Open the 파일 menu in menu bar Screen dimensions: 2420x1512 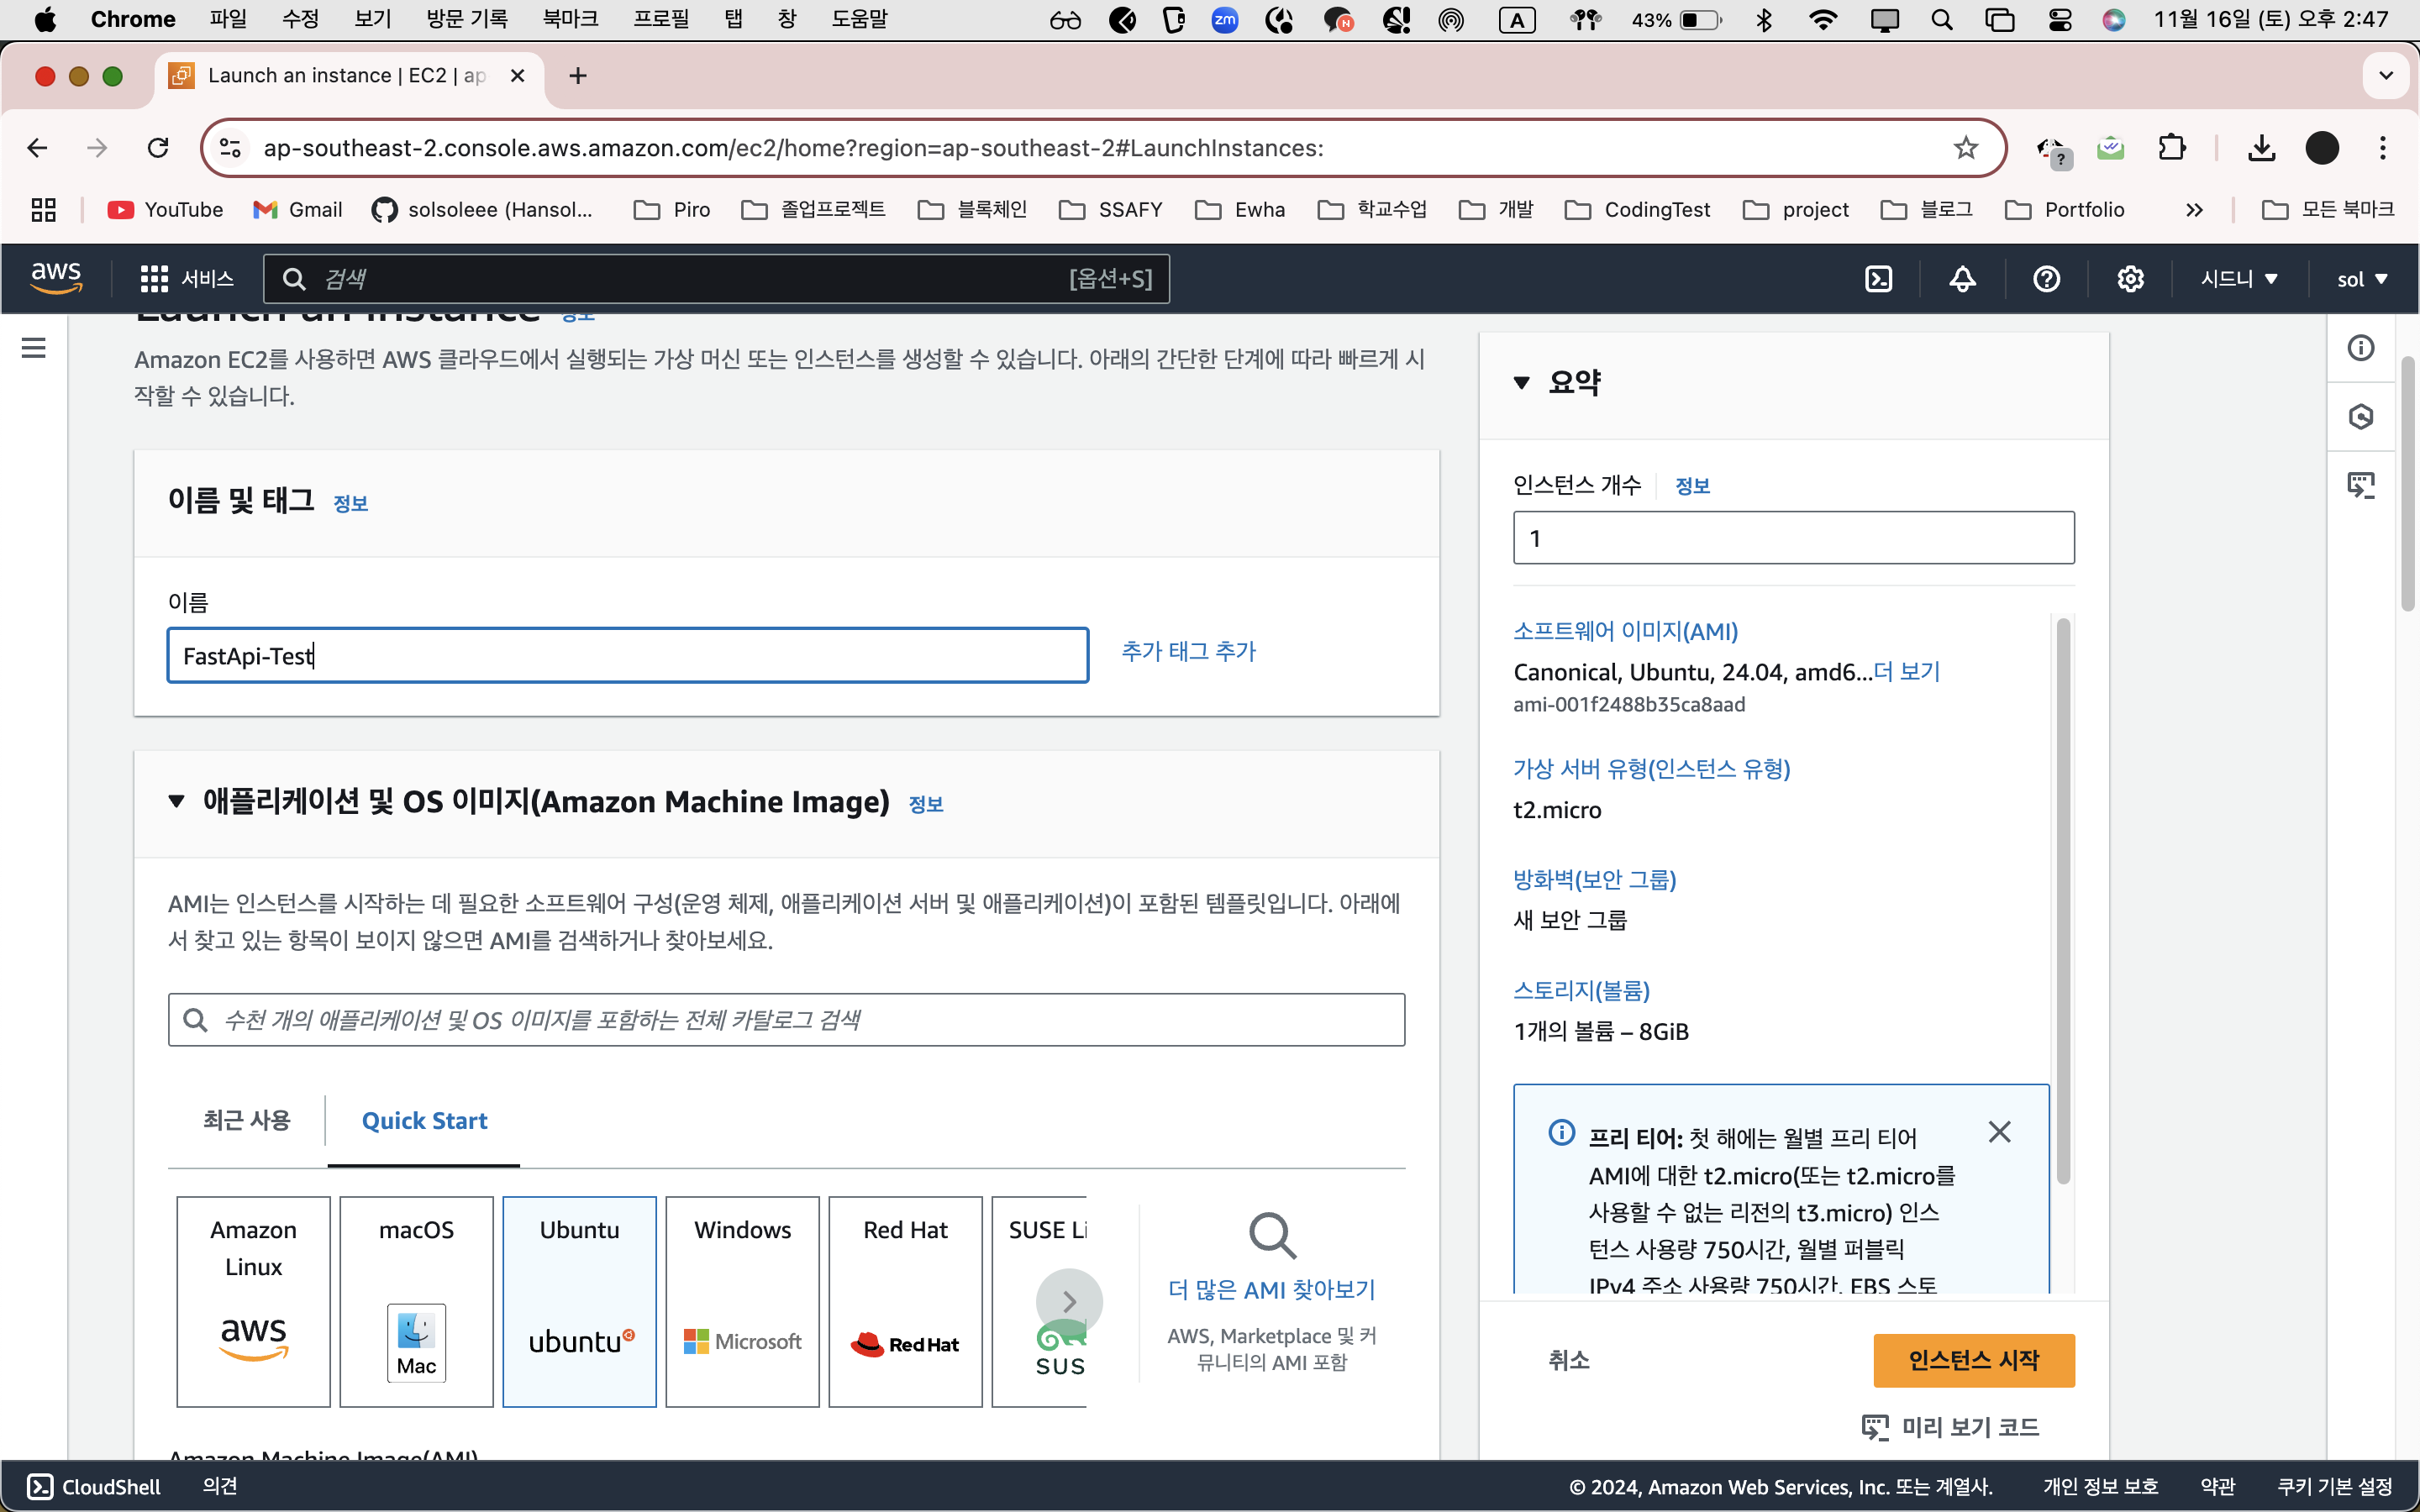point(228,19)
